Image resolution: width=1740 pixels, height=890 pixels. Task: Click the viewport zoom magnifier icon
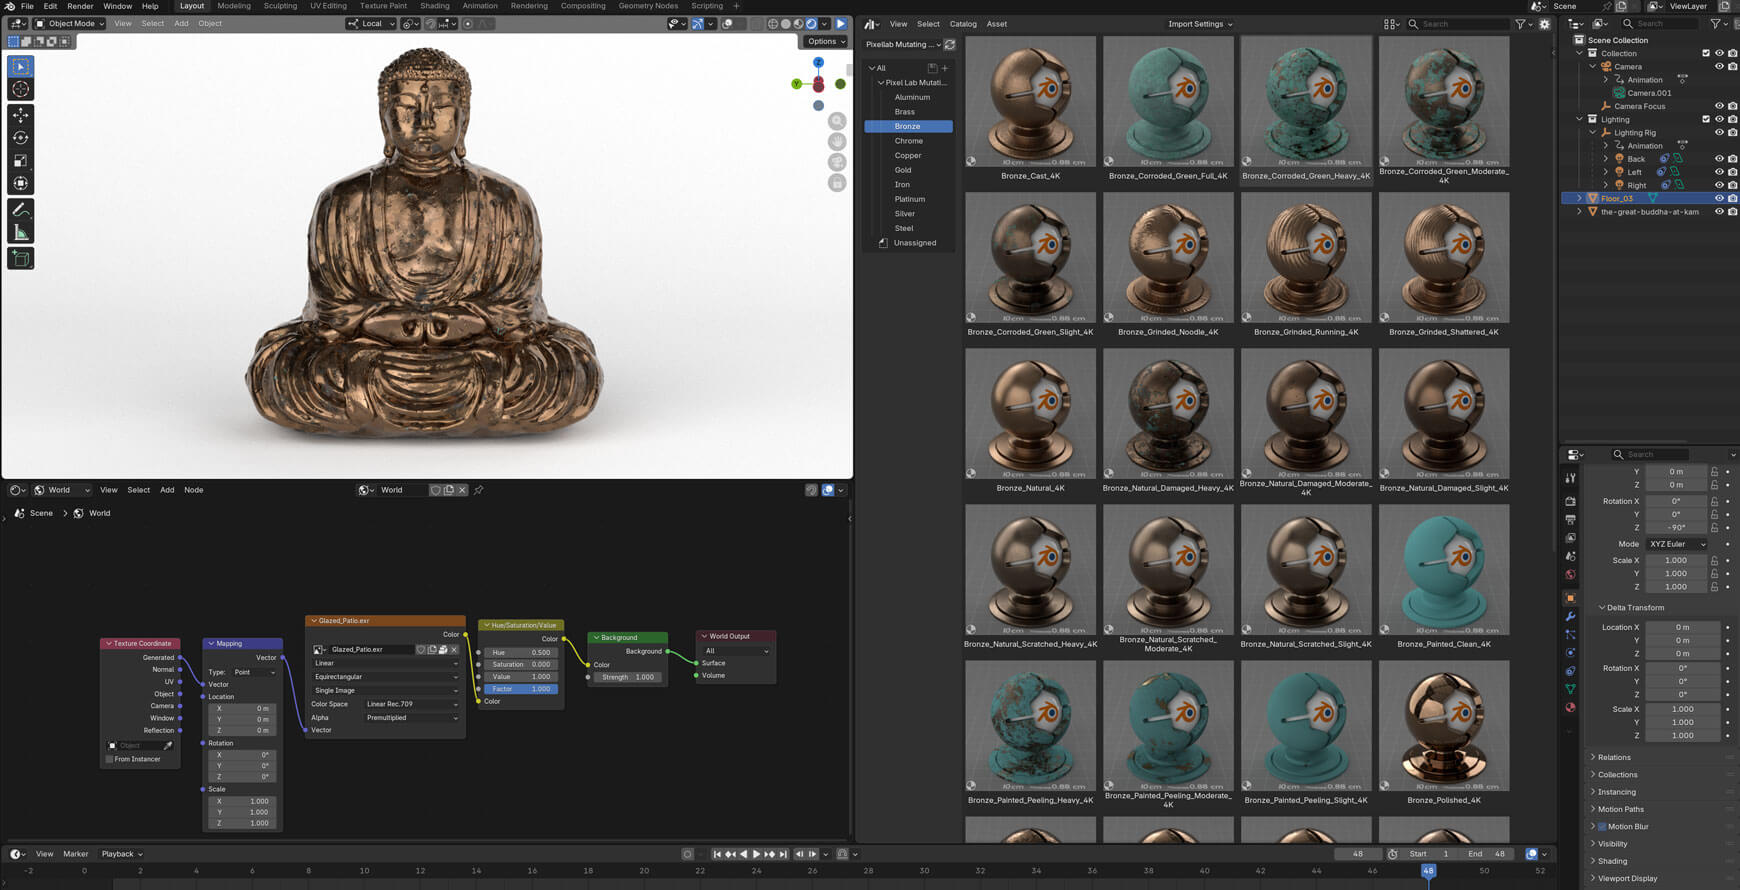(x=837, y=121)
